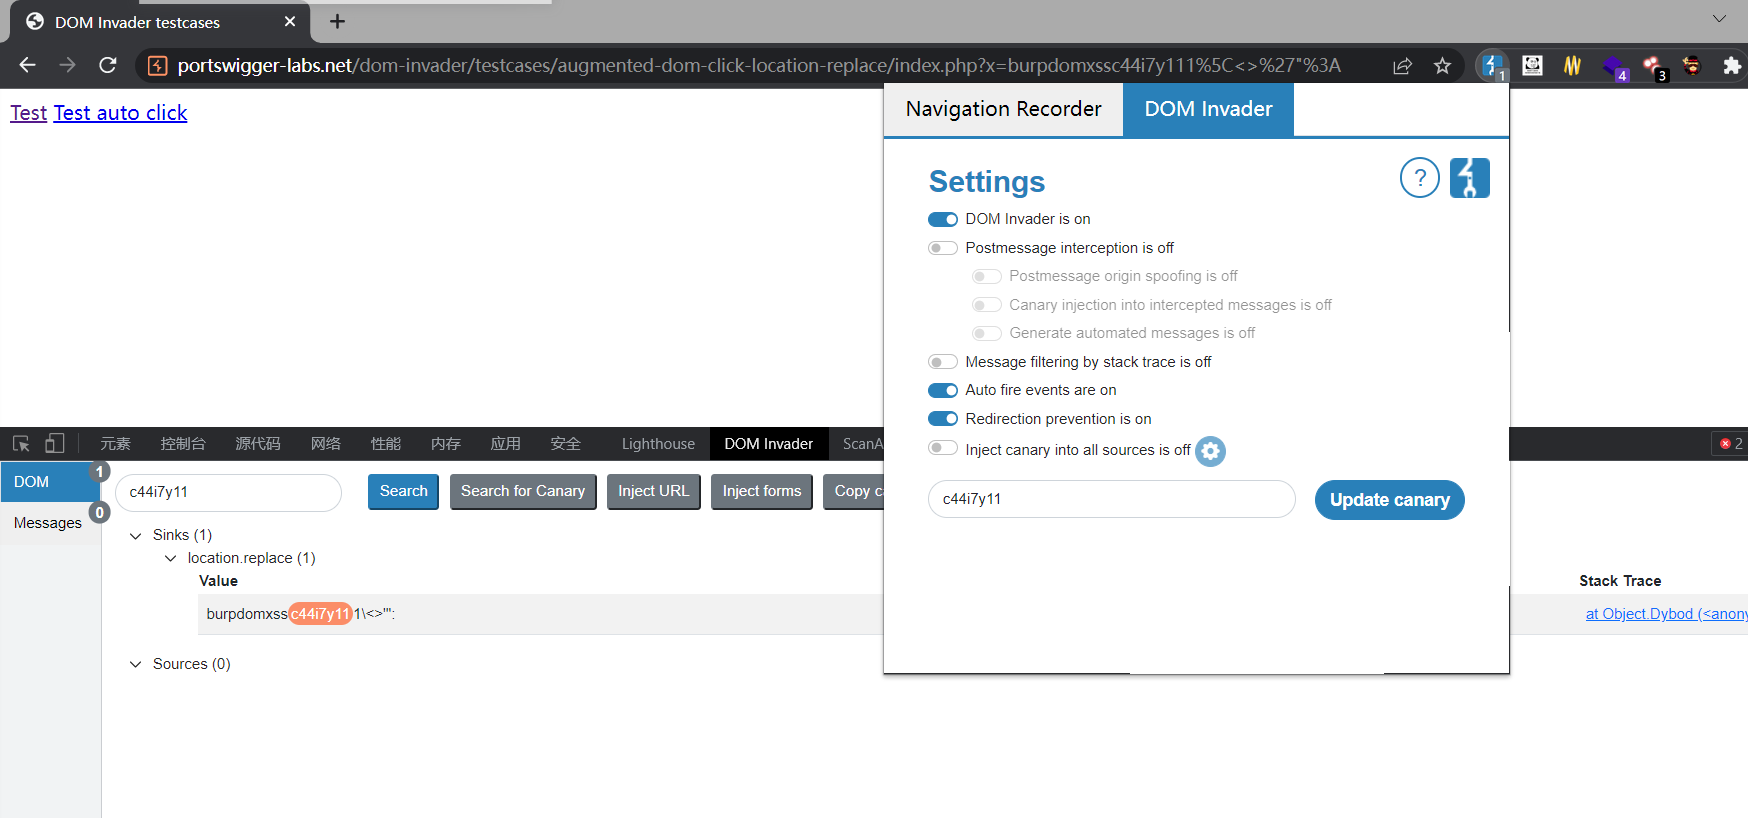Toggle Auto fire events switch
The width and height of the screenshot is (1748, 818).
tap(943, 390)
